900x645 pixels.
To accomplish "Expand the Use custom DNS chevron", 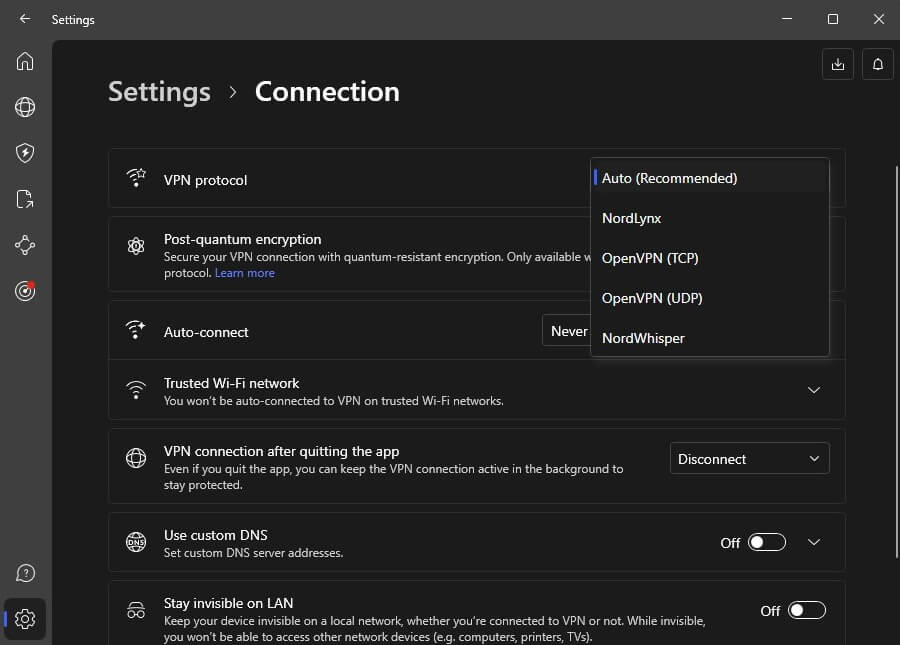I will 814,542.
